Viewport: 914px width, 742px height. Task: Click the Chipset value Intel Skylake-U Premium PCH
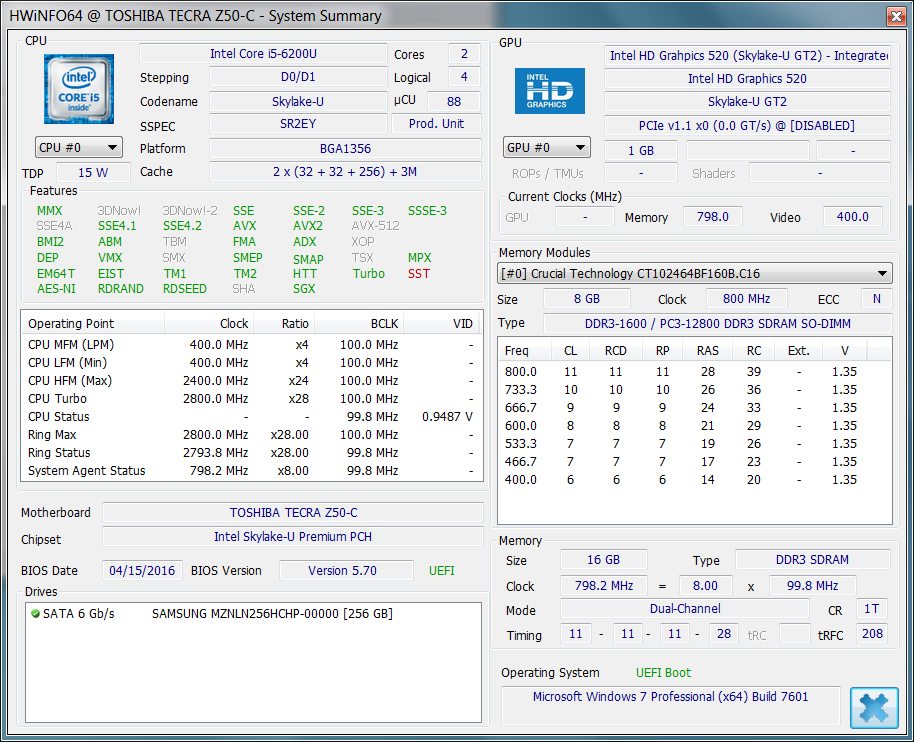(x=293, y=537)
